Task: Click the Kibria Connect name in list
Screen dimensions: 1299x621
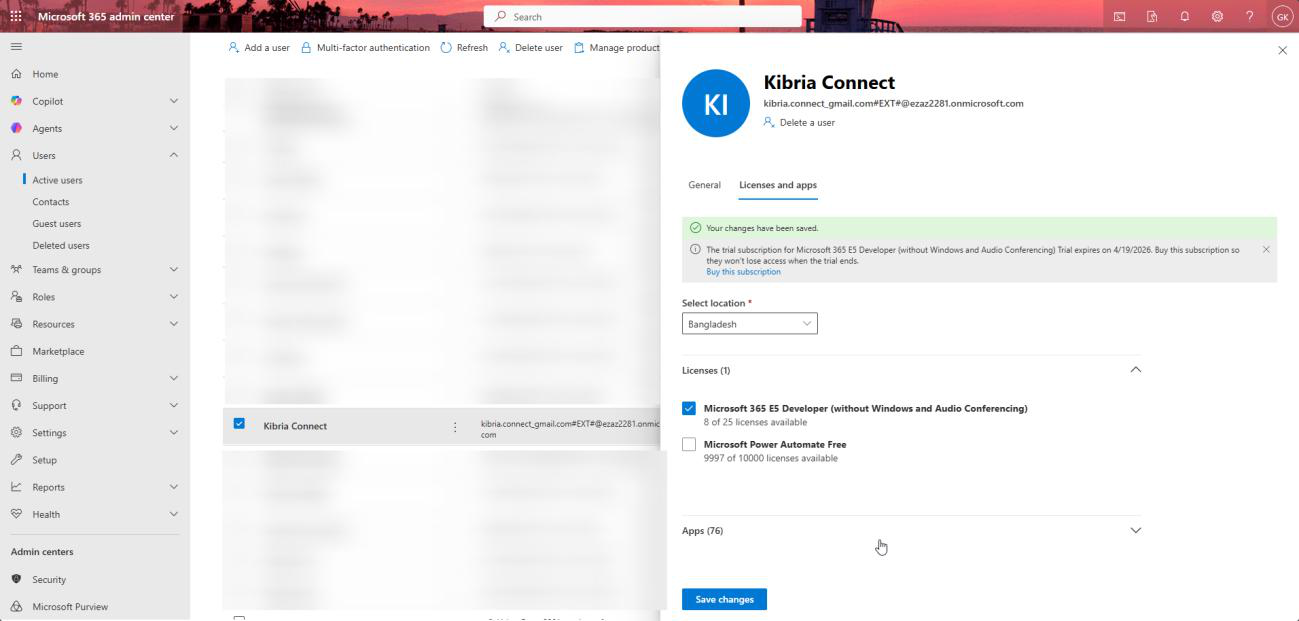Action: [295, 426]
